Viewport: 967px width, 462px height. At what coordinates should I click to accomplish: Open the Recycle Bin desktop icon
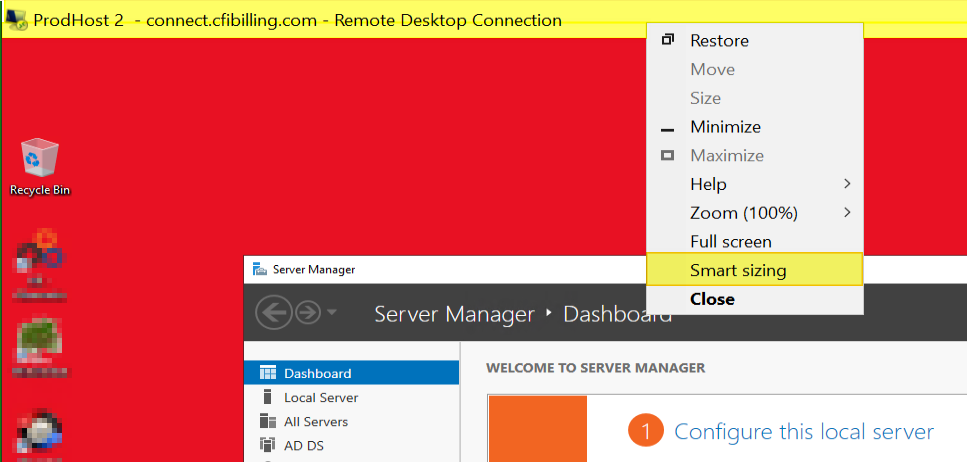(x=39, y=167)
